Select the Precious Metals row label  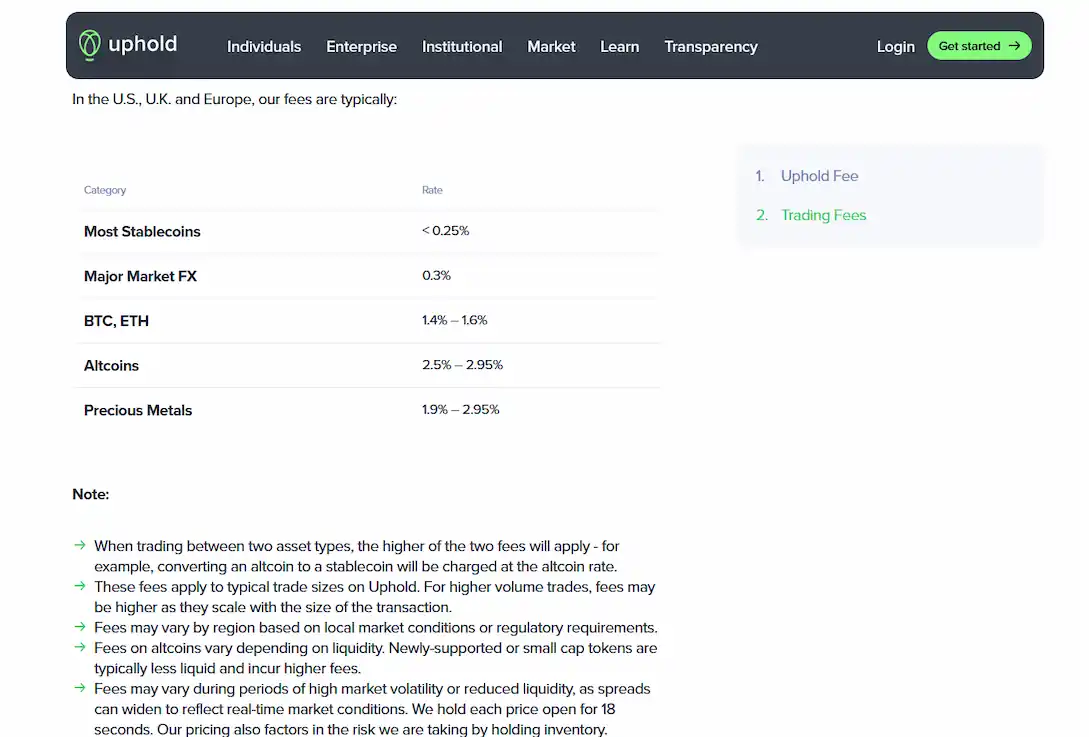138,411
